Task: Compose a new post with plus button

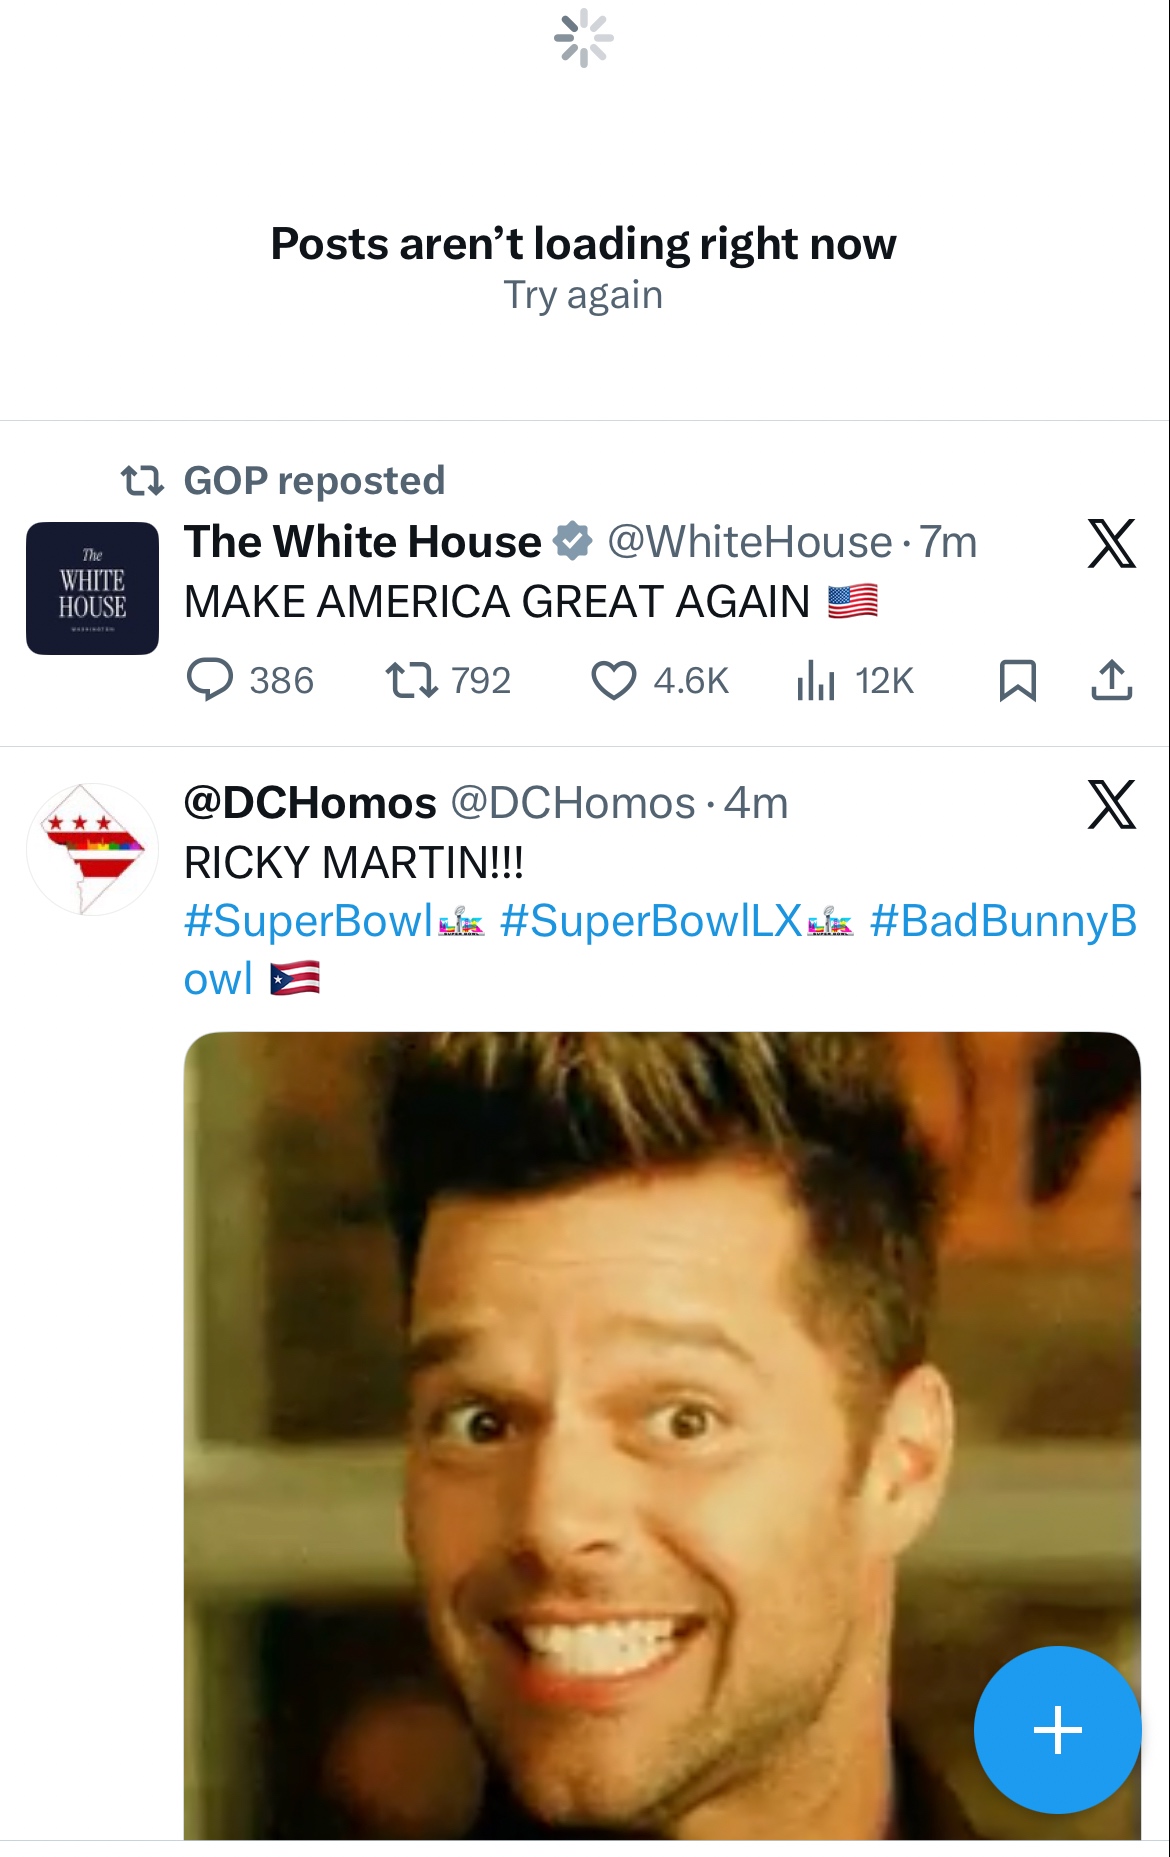Action: point(1057,1729)
